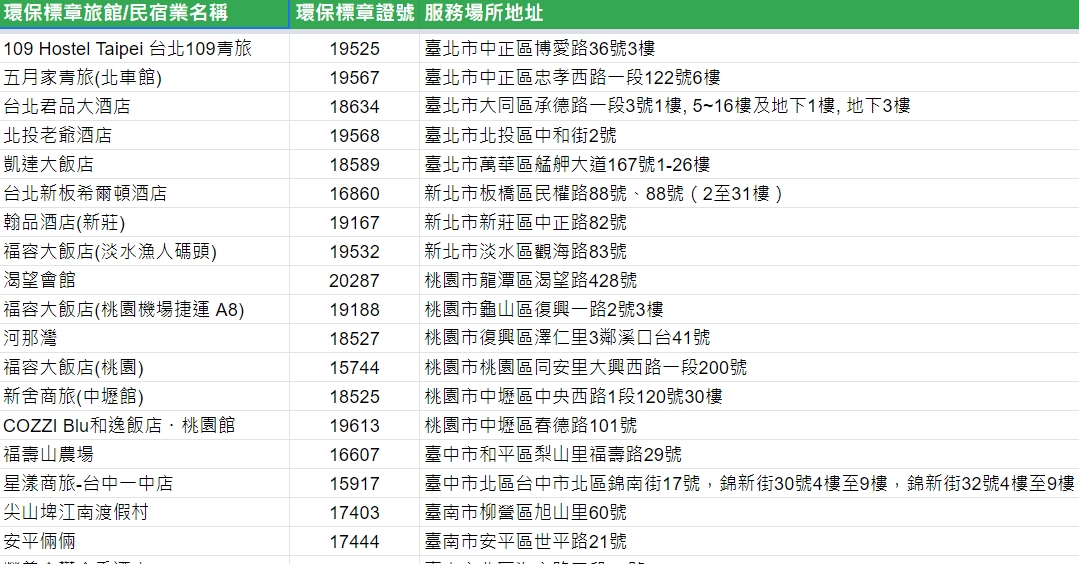This screenshot has height=564, width=1079.
Task: Click the 新北市板橋區民權路88號 address cell
Action: tap(749, 193)
